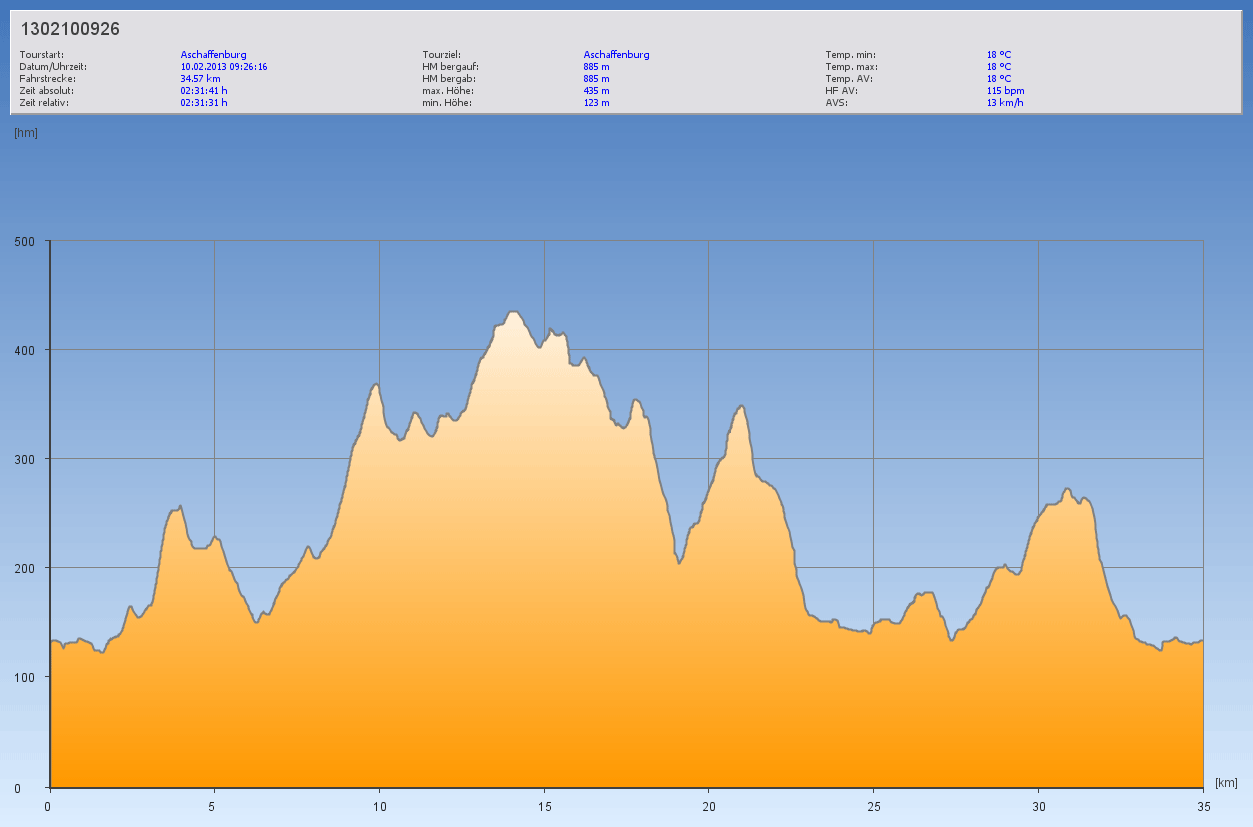The image size is (1253, 827).
Task: Click the date value 10.02.2013 09:26:16
Action: (223, 66)
